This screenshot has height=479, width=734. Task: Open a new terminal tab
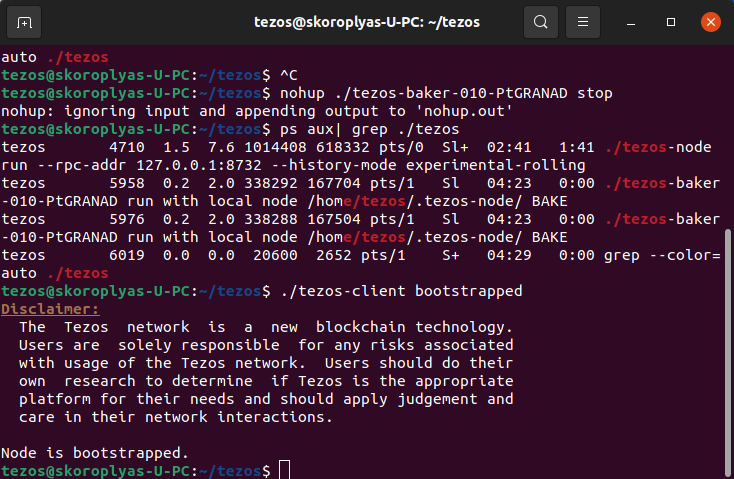[x=24, y=22]
